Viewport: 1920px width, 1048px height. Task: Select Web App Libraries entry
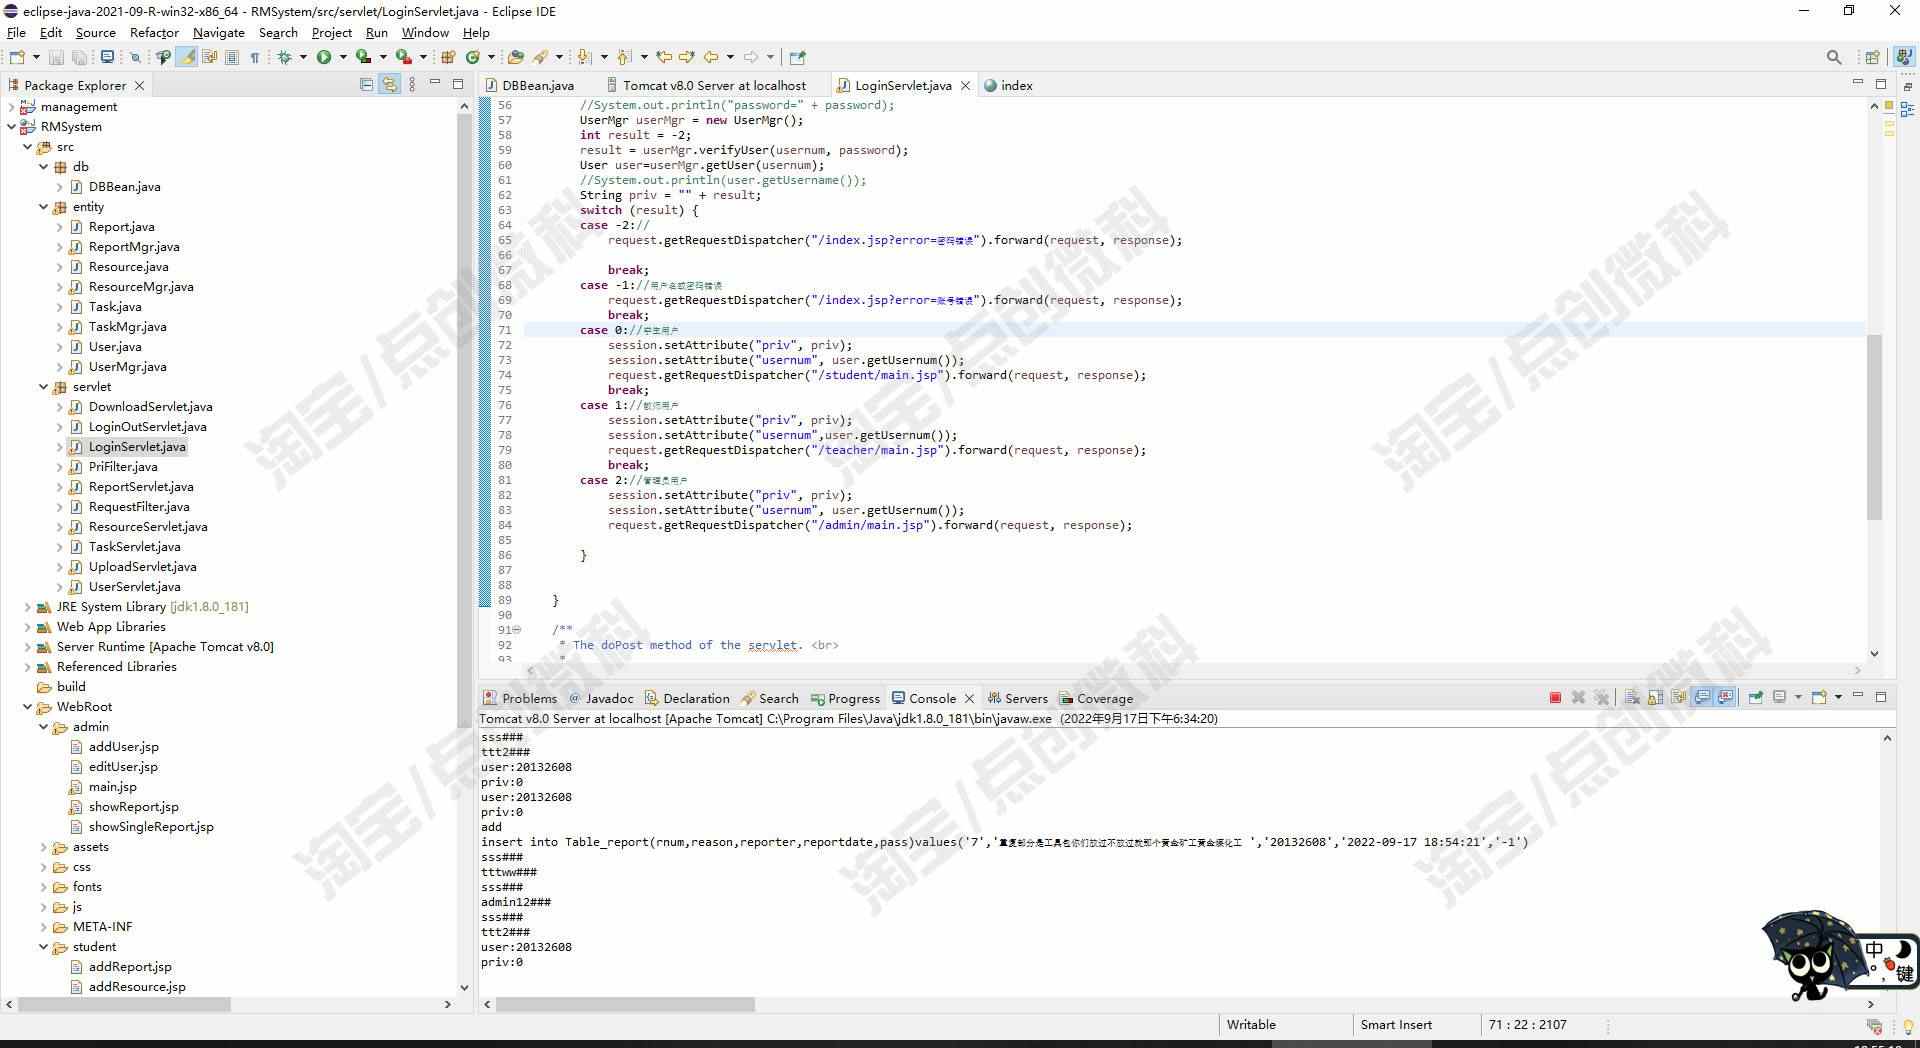point(111,627)
